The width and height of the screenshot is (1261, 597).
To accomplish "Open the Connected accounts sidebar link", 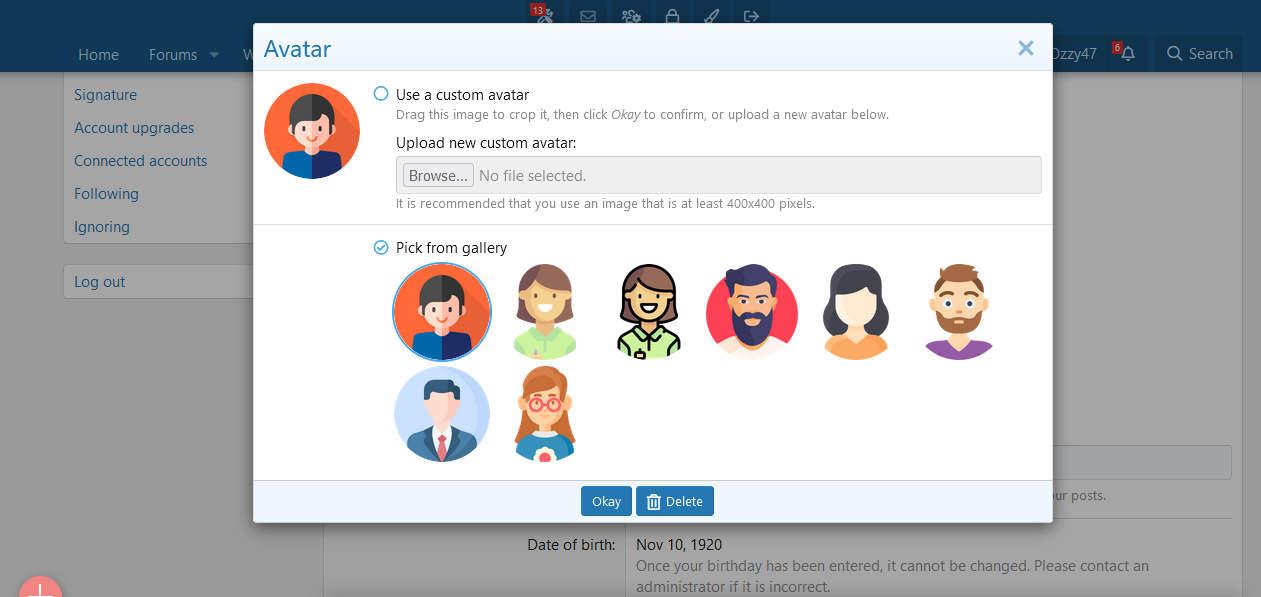I will tap(141, 161).
